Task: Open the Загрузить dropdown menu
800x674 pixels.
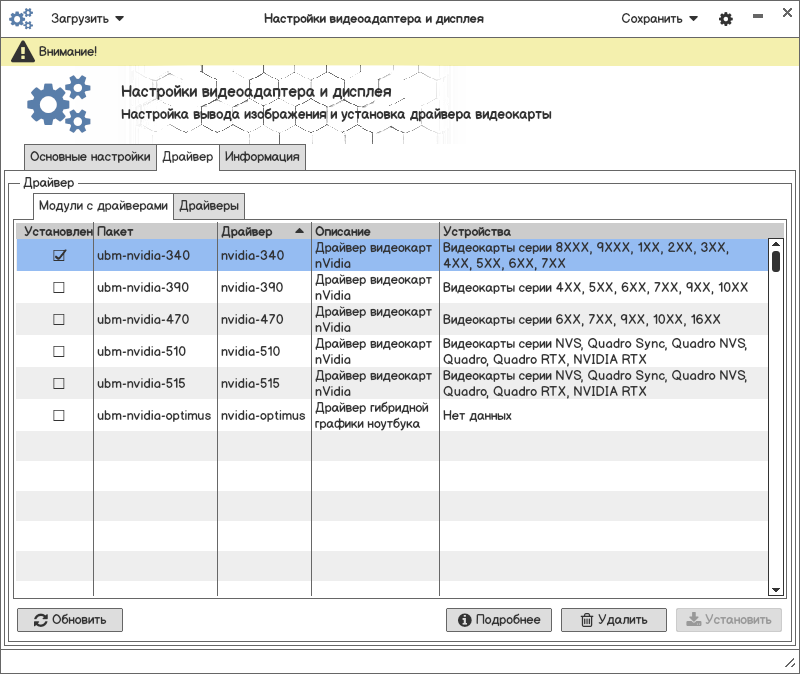Action: pyautogui.click(x=88, y=19)
